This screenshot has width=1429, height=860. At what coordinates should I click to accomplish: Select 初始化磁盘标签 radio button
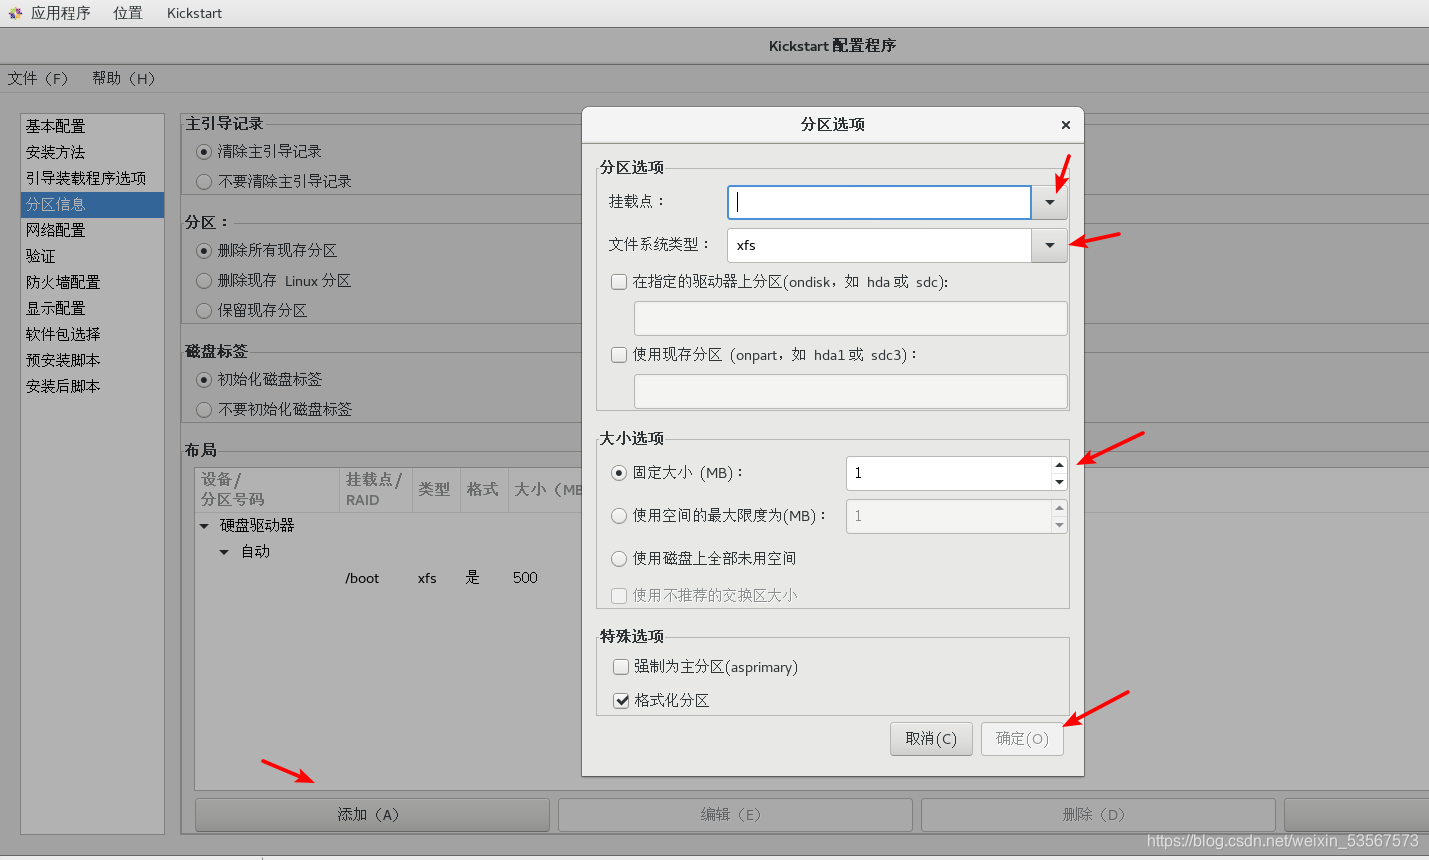click(204, 380)
